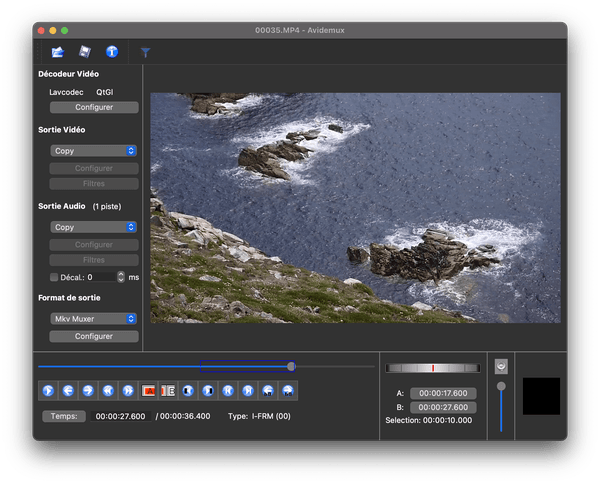Viewport: 600px width, 484px height.
Task: Click the (1 piste) audio track label
Action: pos(107,207)
